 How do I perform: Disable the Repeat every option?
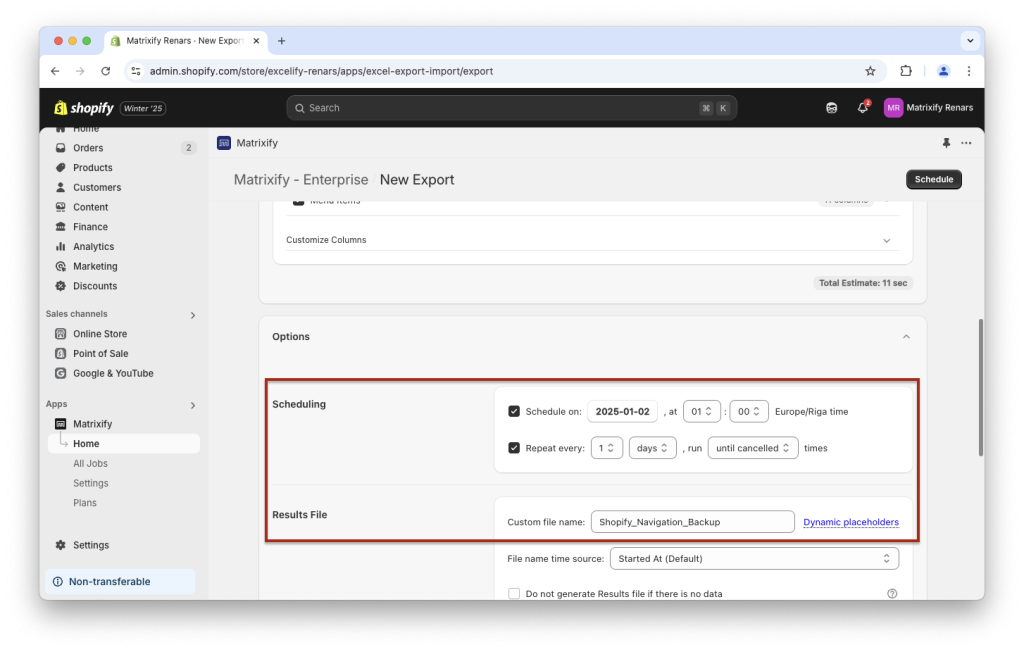click(x=514, y=447)
